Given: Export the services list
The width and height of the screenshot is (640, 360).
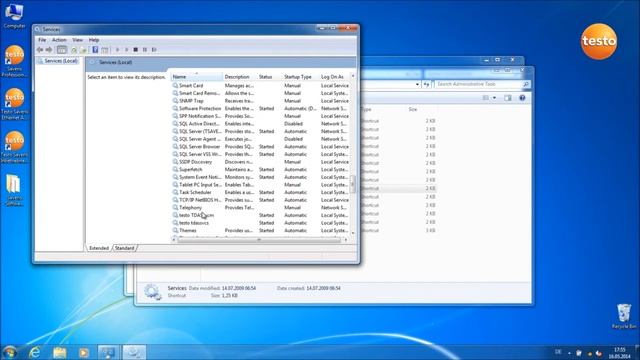Looking at the screenshot, I should 83,50.
